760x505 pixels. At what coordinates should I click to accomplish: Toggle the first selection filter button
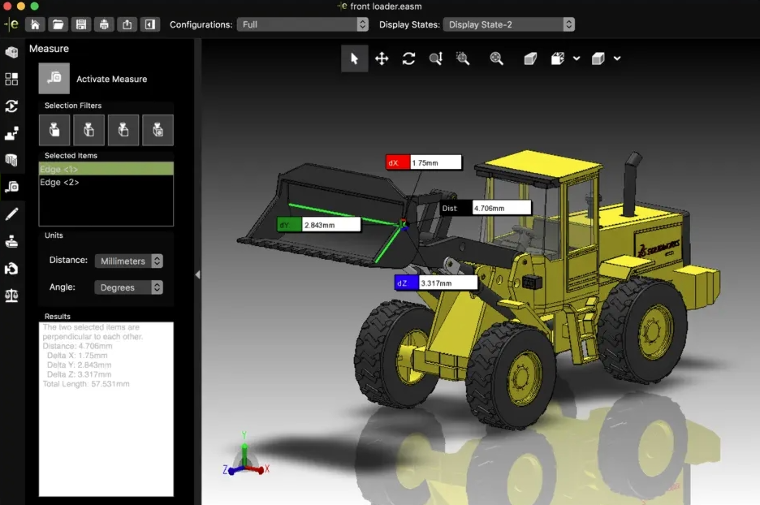(x=54, y=130)
